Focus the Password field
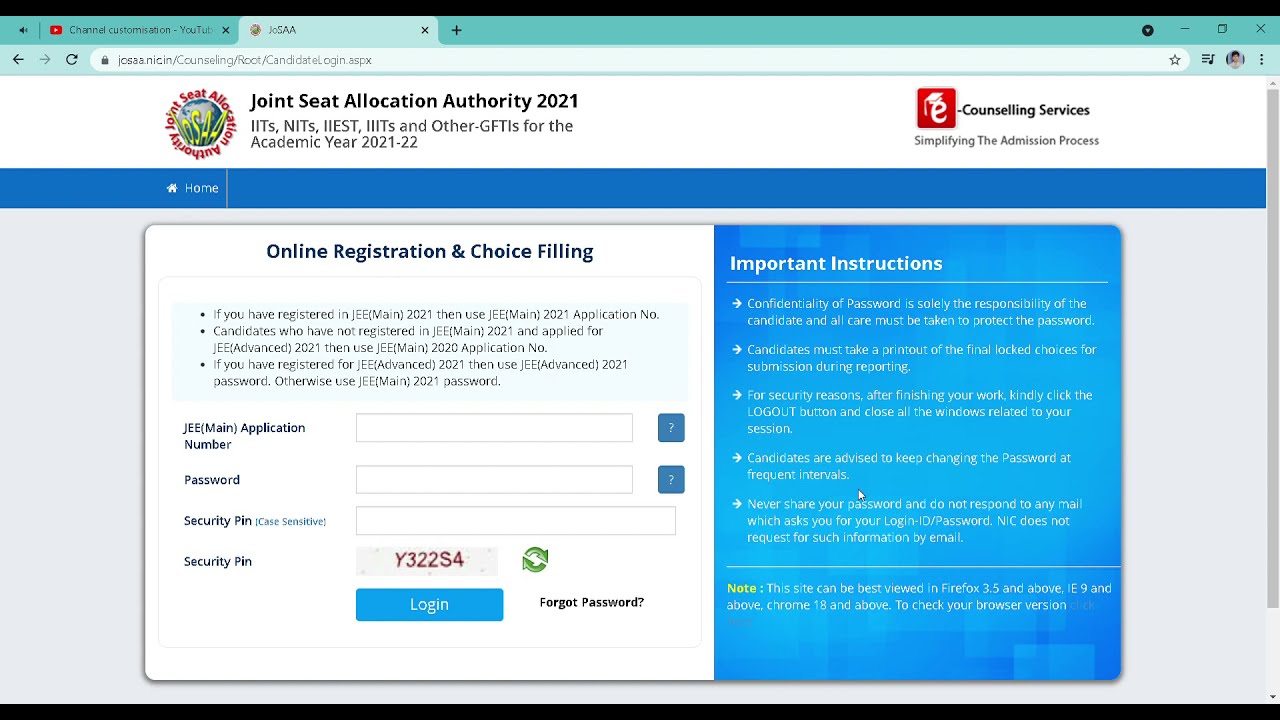The height and width of the screenshot is (720, 1280). tap(494, 480)
